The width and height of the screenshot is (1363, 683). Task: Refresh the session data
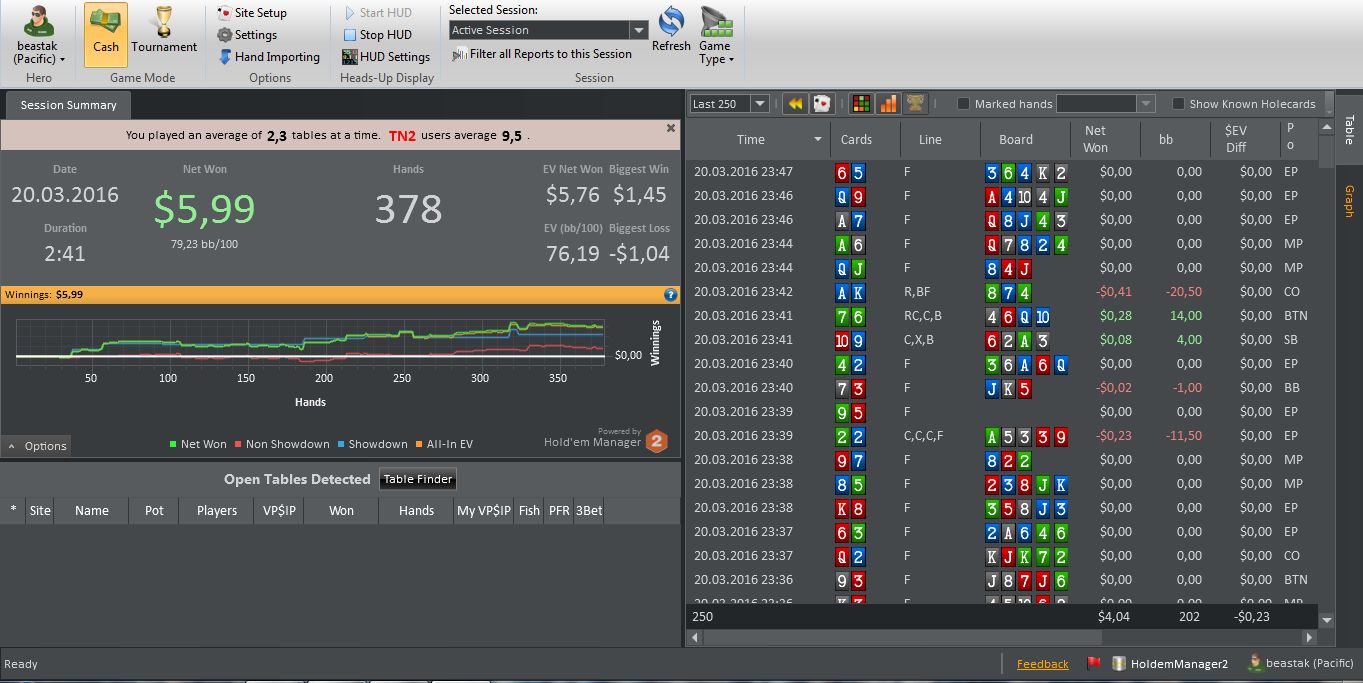coord(671,31)
